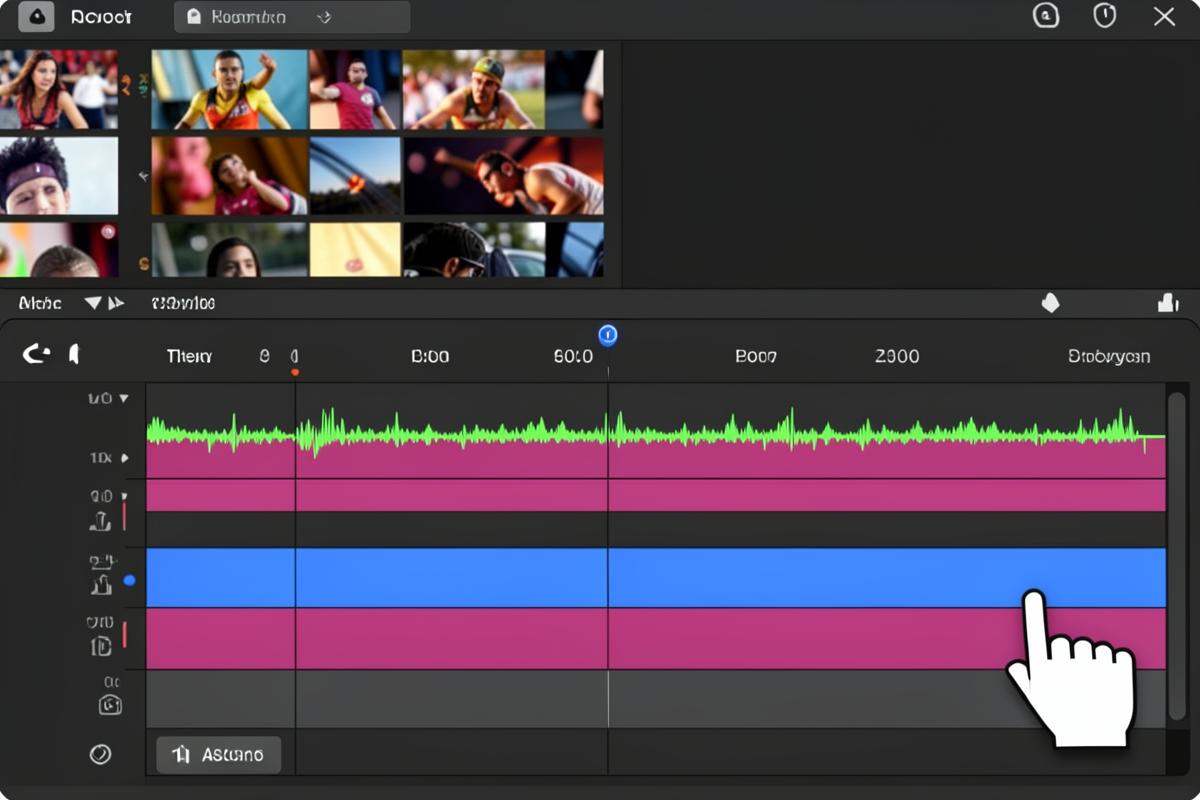Click the marker icon beside the back arrow

tap(73, 354)
